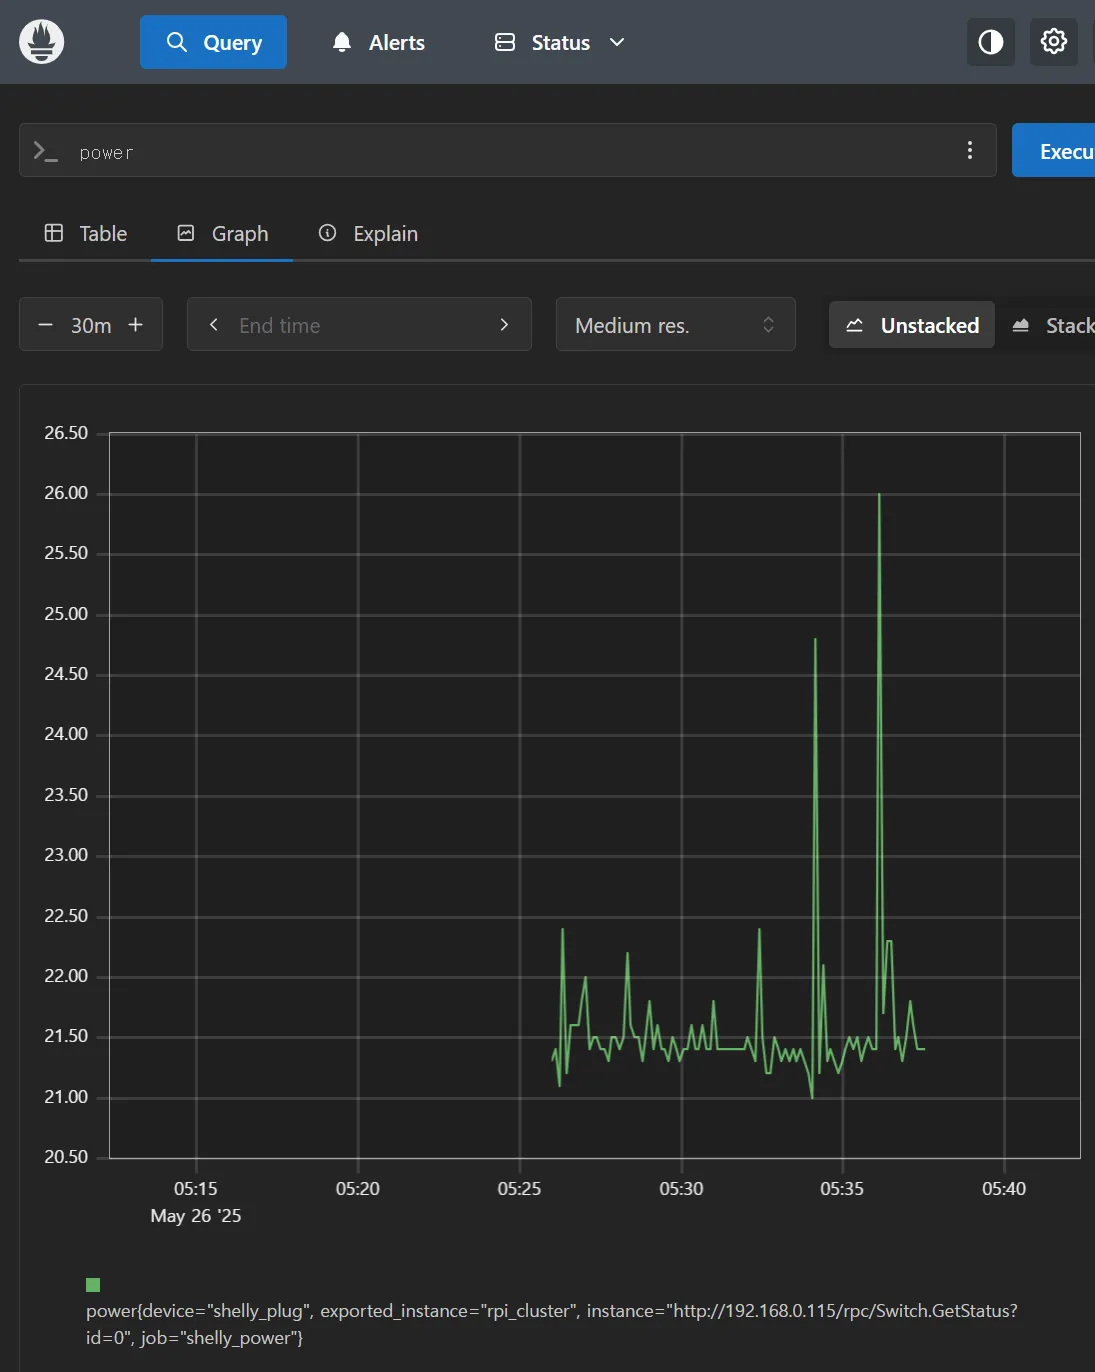Open the Alerts page
Image resolution: width=1095 pixels, height=1372 pixels.
pos(378,42)
